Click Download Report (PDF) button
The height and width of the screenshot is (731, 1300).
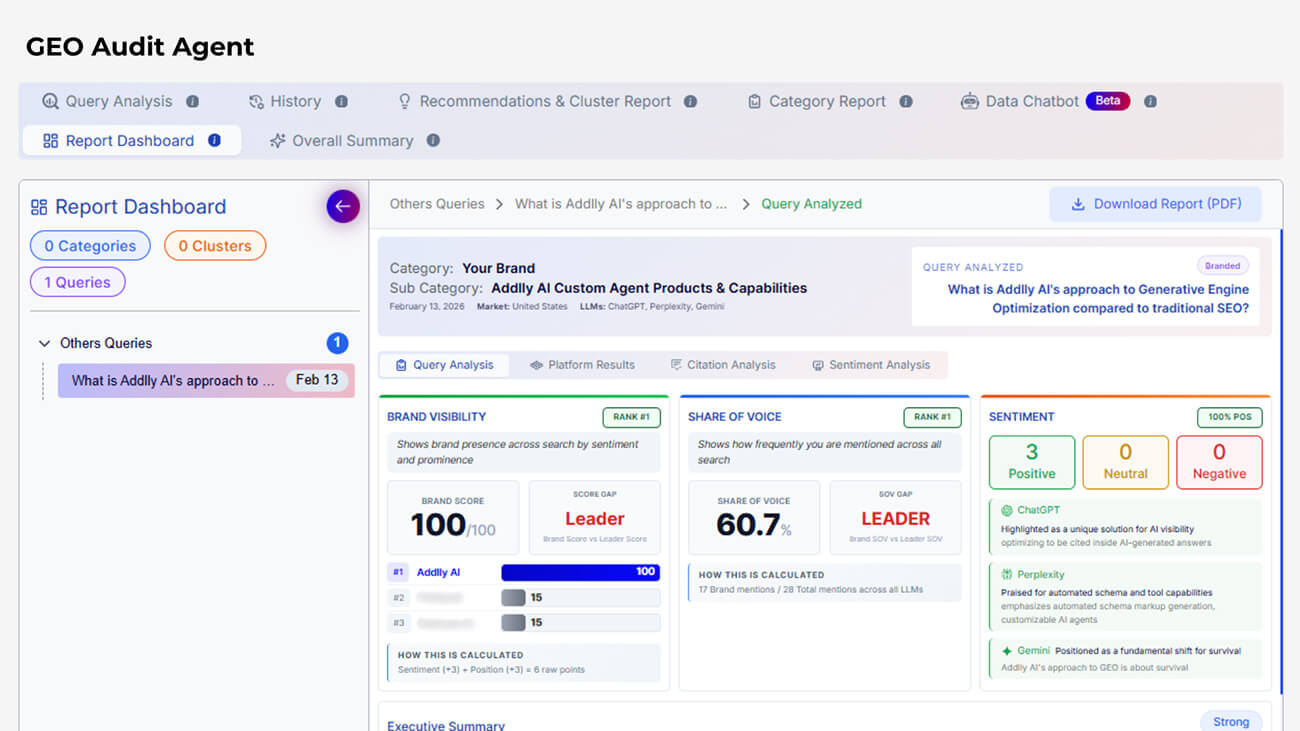pos(1155,204)
